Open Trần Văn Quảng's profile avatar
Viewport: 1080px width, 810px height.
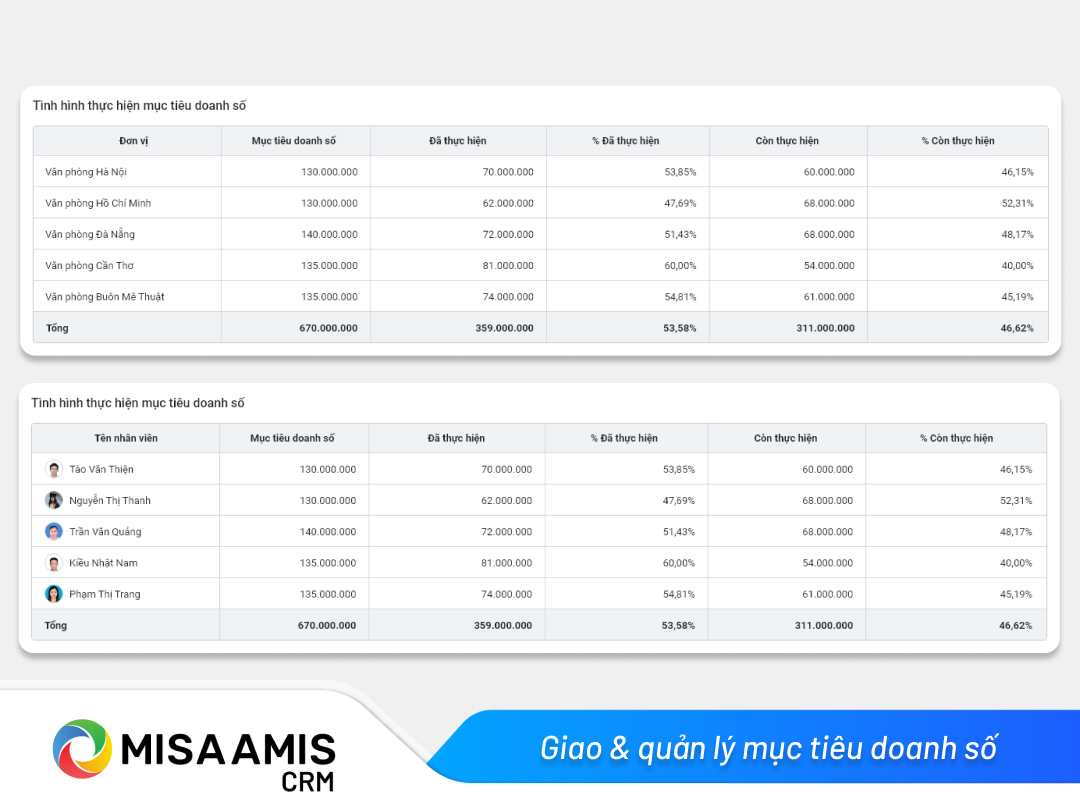[54, 531]
